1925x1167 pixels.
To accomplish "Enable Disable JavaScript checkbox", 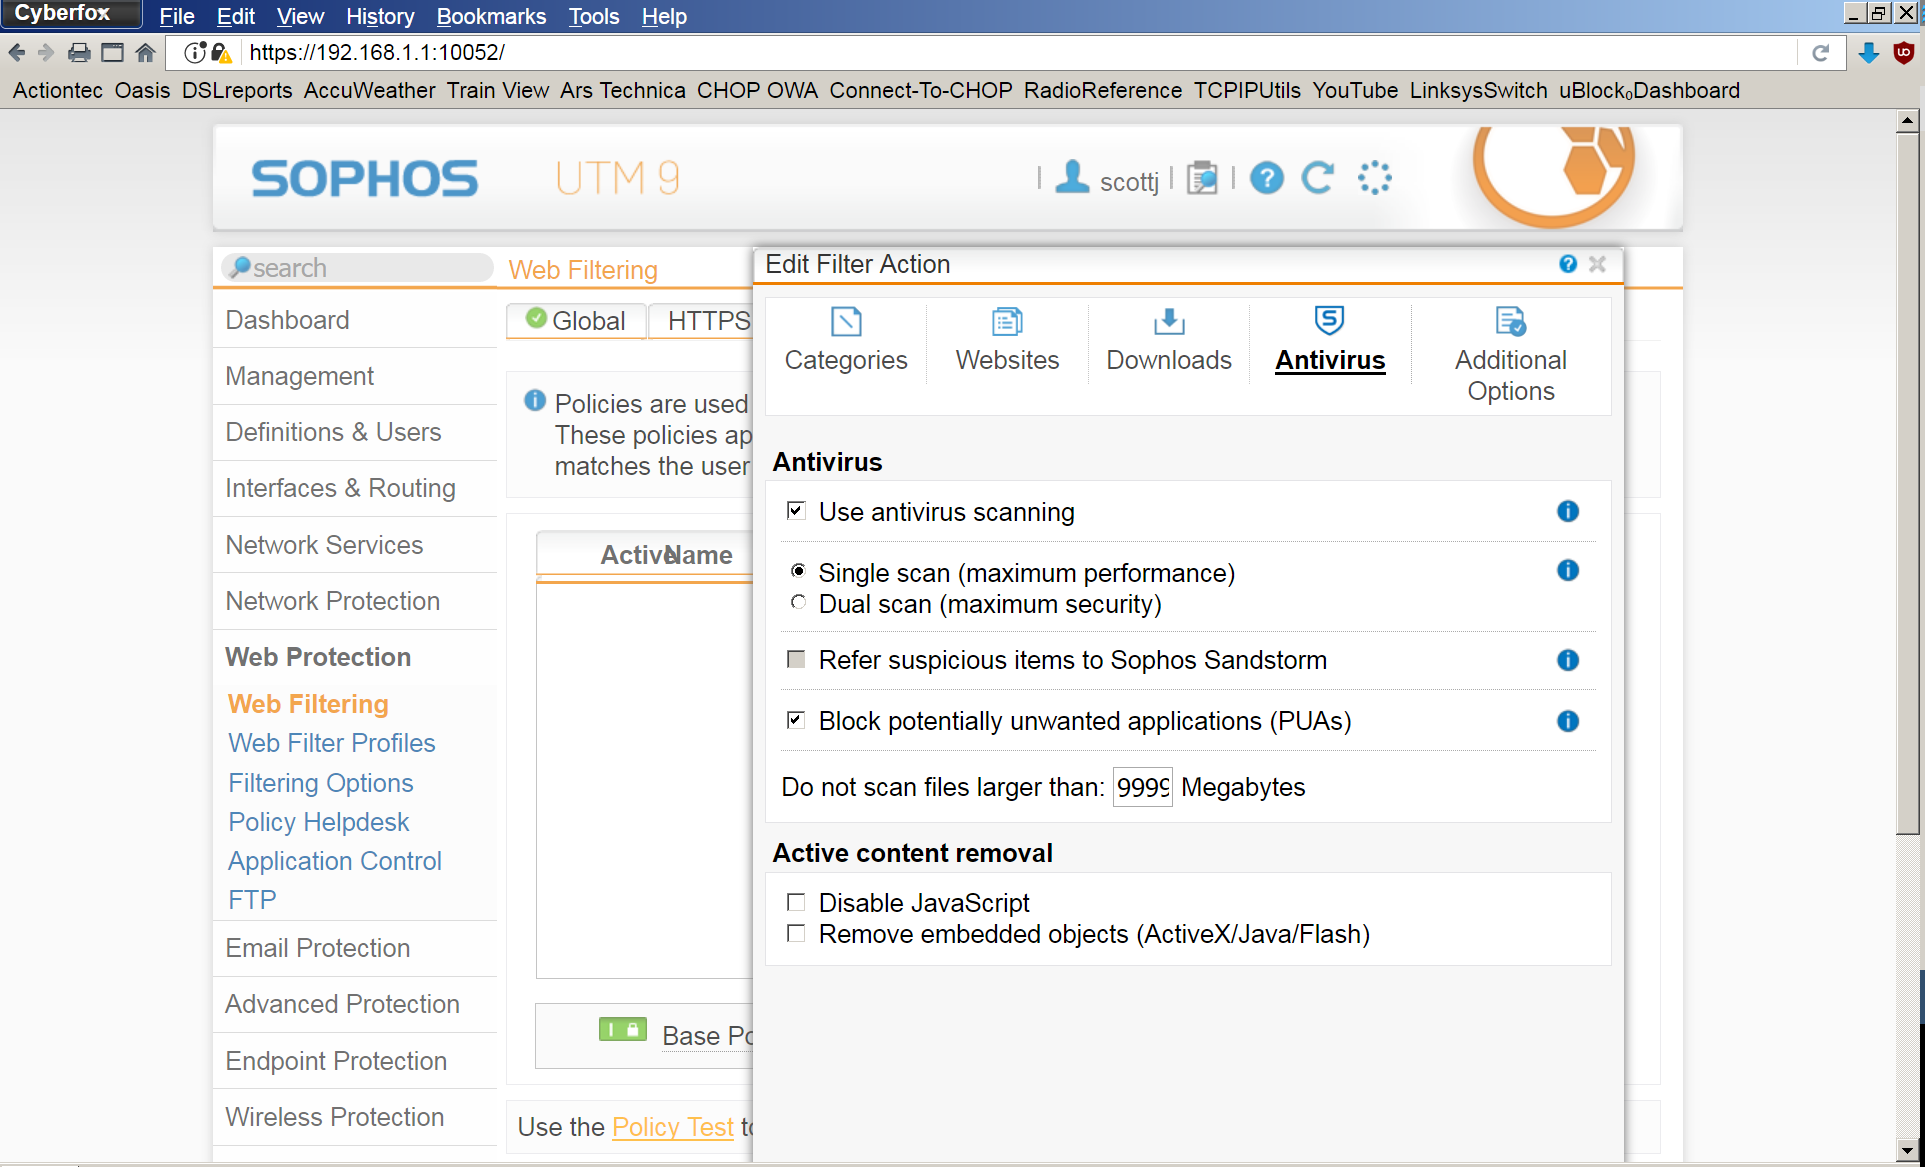I will click(796, 902).
